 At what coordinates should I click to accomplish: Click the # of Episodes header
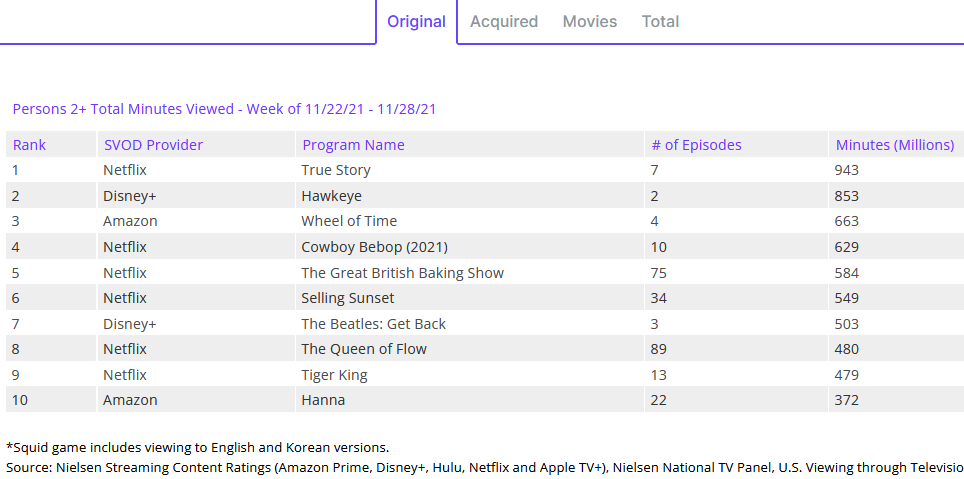tap(696, 145)
